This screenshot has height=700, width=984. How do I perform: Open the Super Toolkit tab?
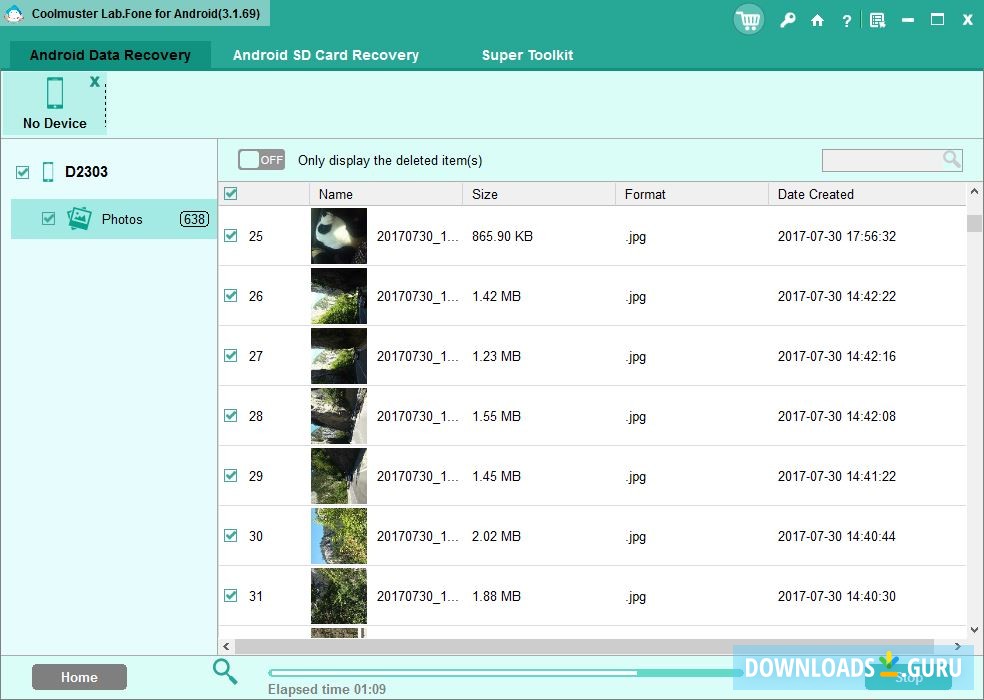tap(527, 55)
